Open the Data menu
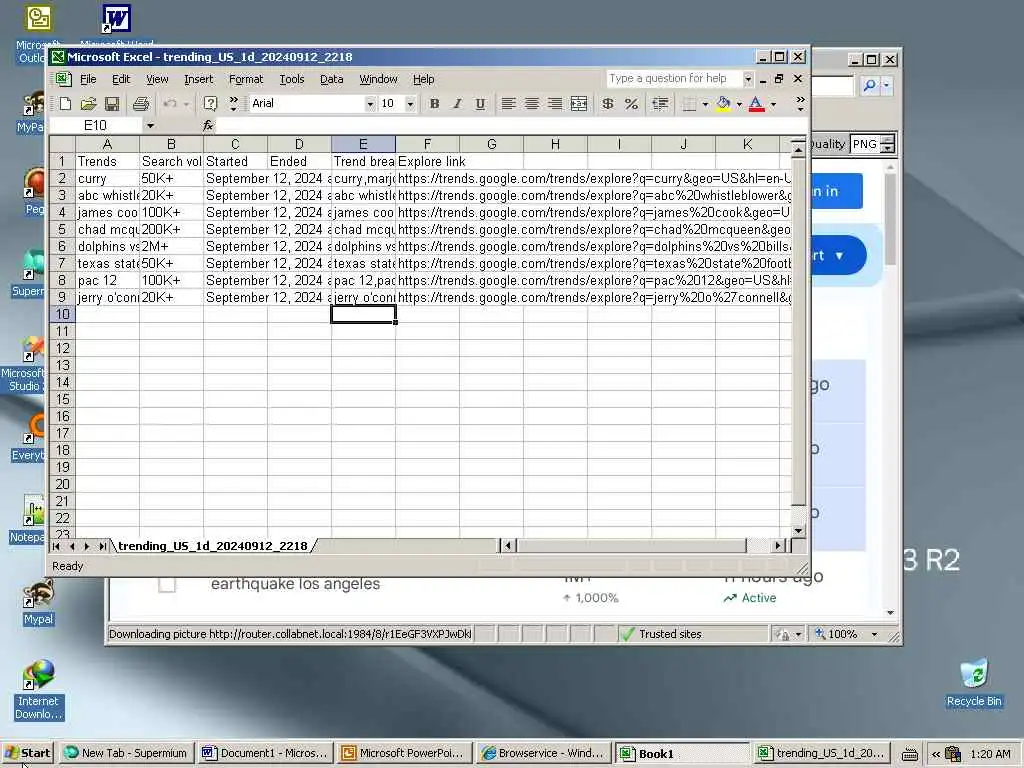 click(x=332, y=79)
